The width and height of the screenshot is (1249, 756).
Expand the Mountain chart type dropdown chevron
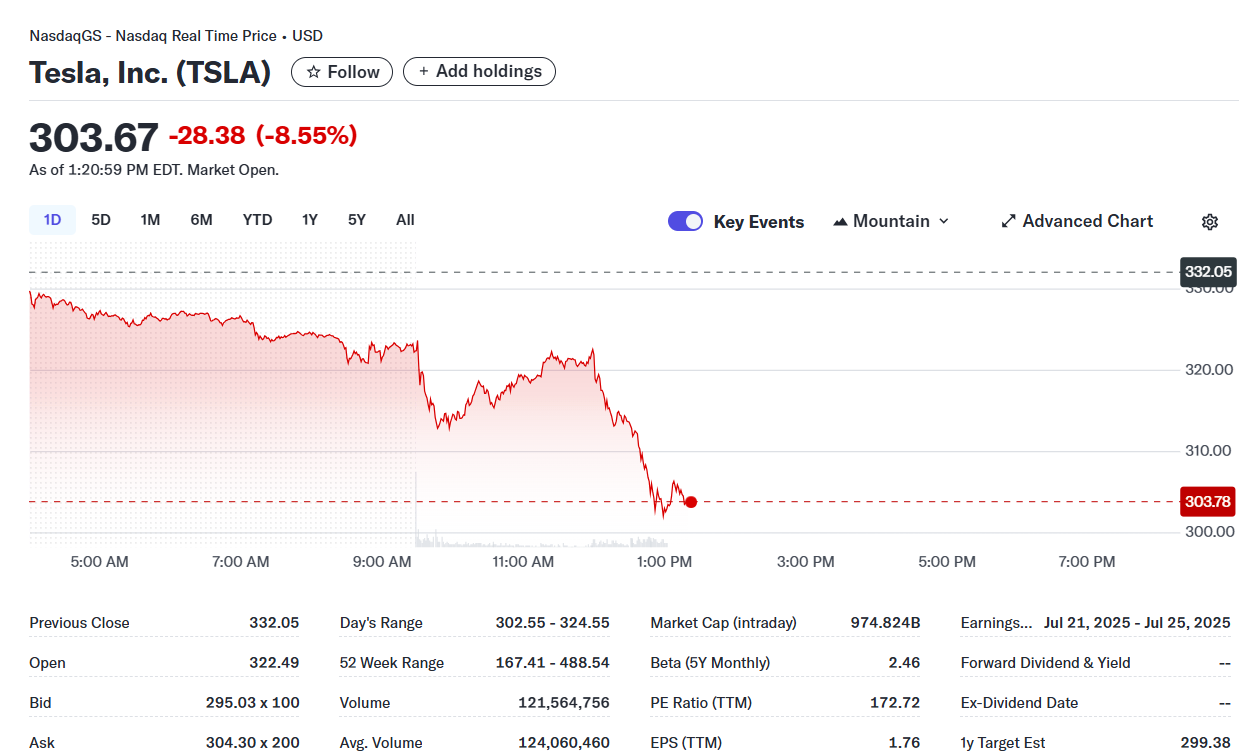click(x=944, y=222)
